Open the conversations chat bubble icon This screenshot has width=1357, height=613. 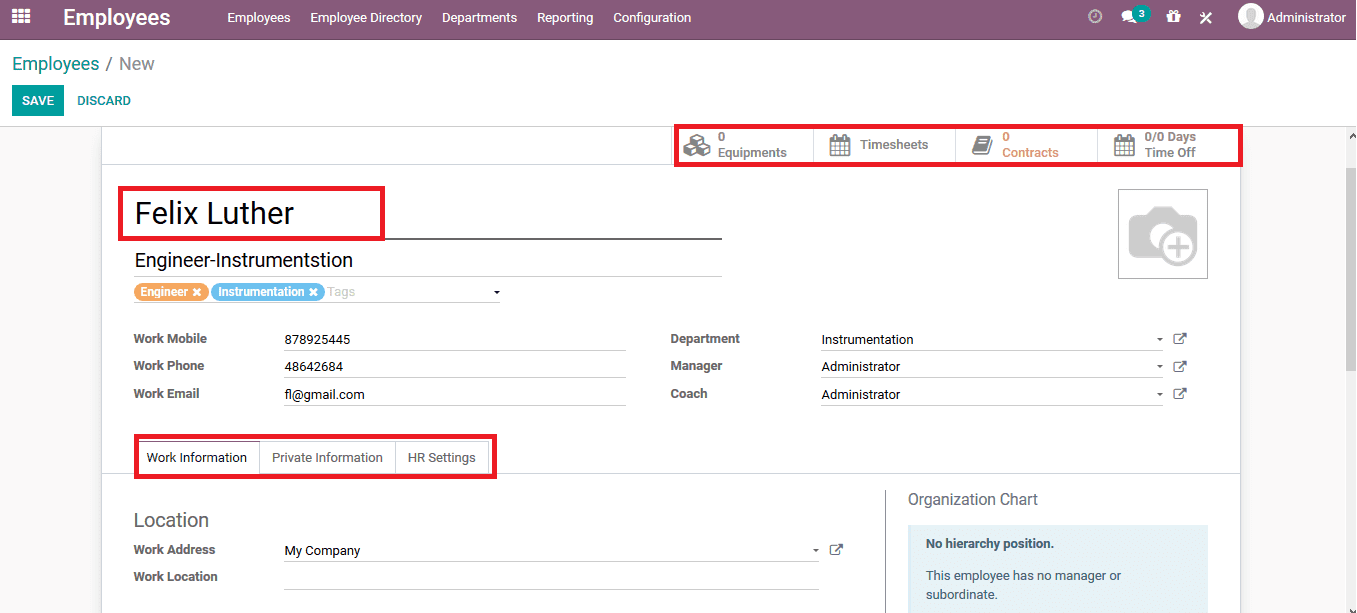(1130, 17)
